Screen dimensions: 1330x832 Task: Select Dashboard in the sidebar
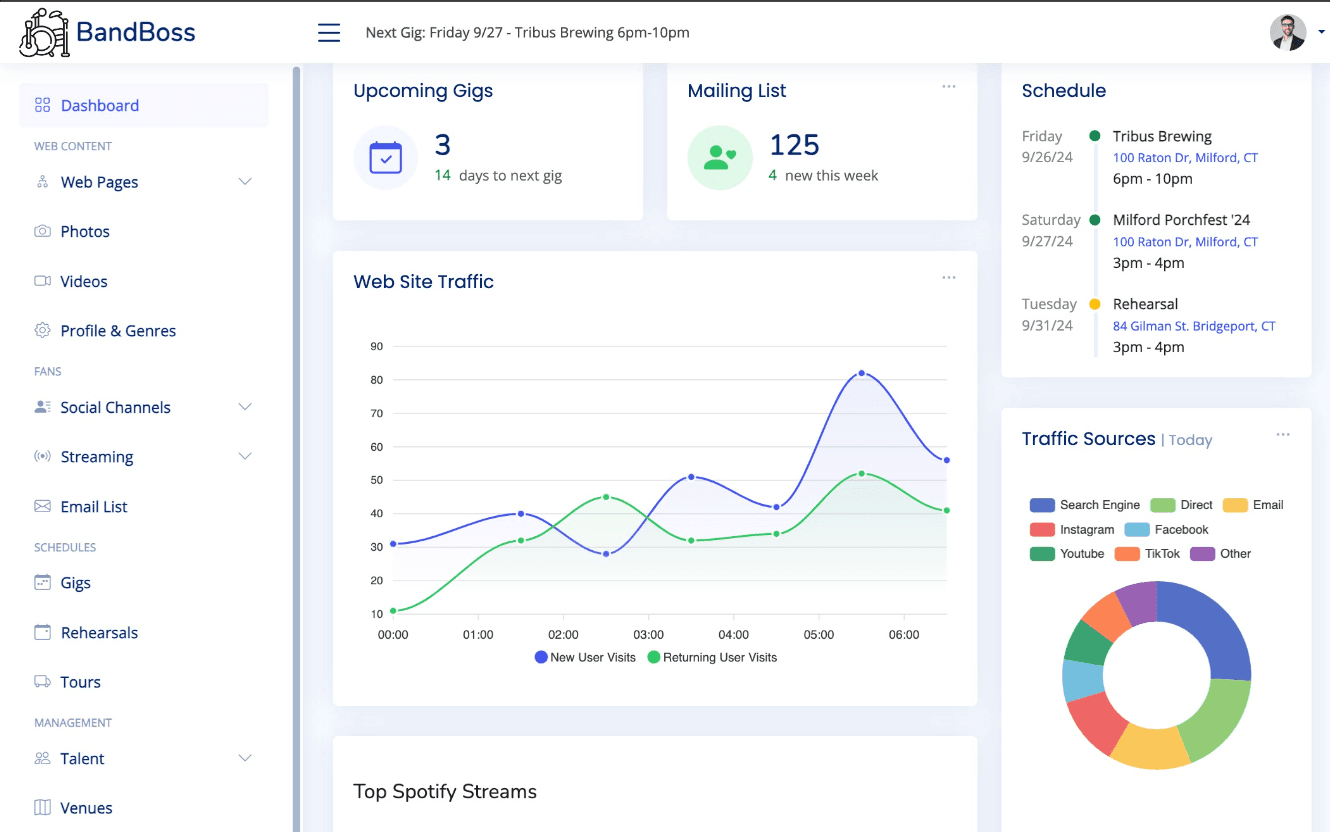click(x=99, y=105)
